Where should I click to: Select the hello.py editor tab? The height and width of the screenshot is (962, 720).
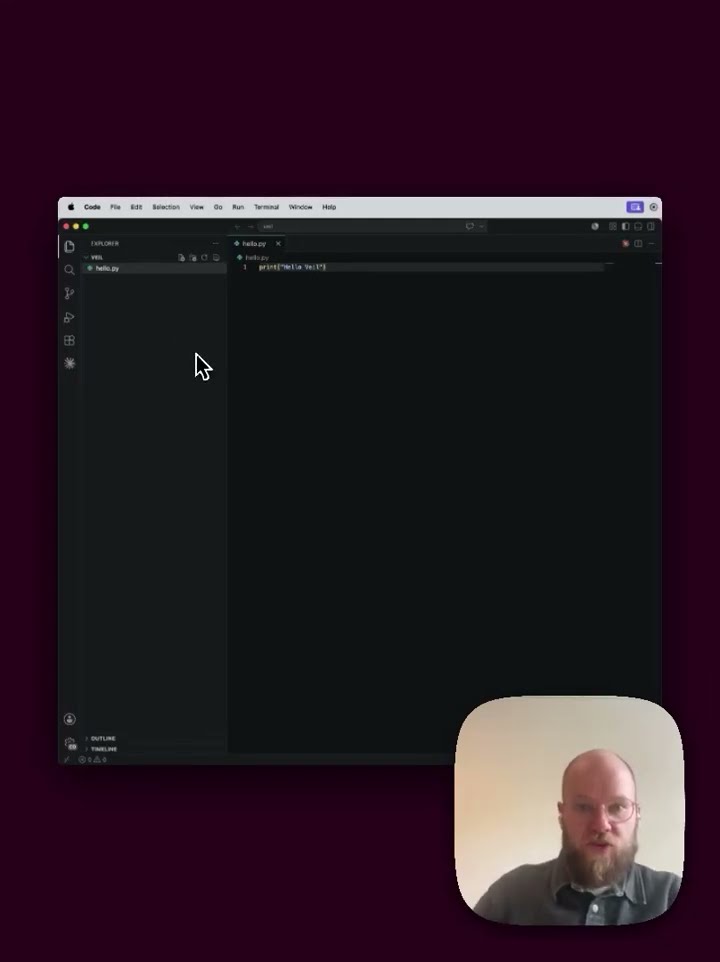(x=256, y=244)
